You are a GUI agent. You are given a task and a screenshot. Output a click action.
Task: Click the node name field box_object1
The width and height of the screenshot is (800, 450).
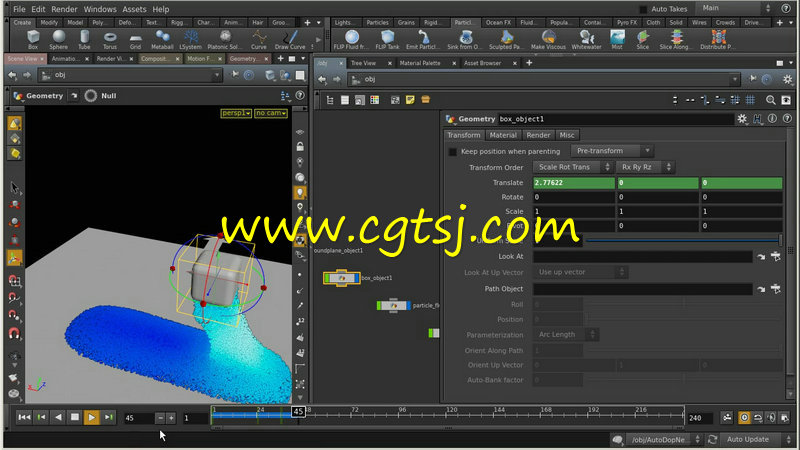[x=615, y=119]
